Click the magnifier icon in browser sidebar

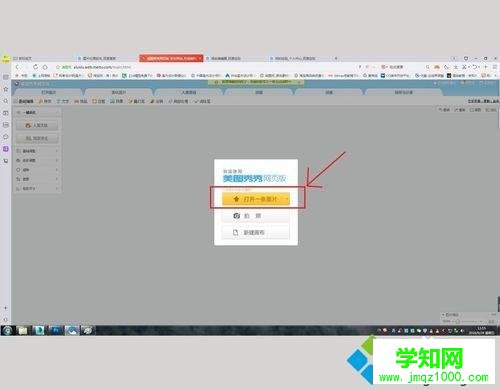pyautogui.click(x=6, y=101)
